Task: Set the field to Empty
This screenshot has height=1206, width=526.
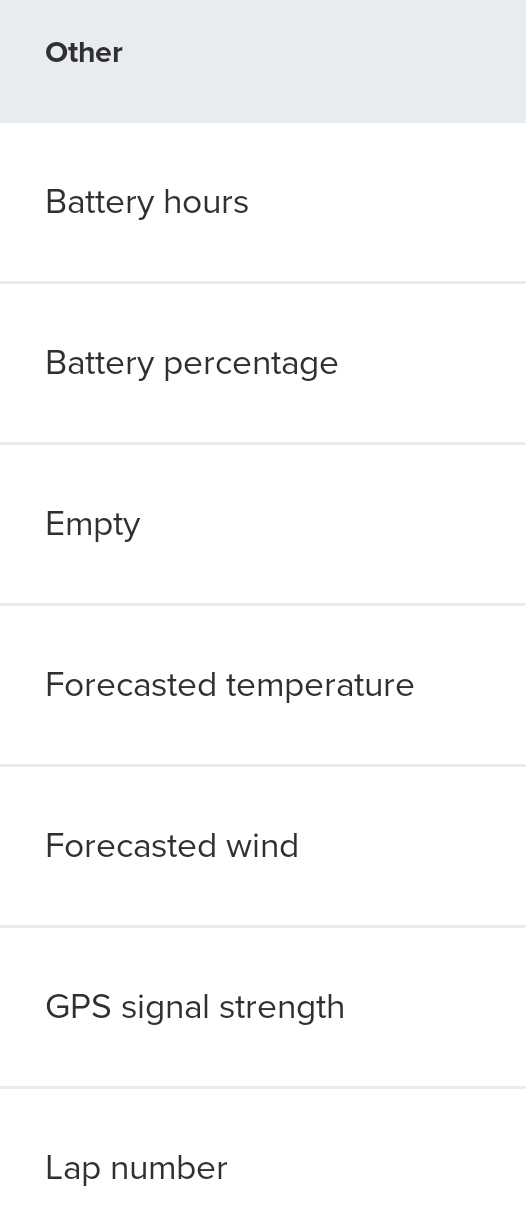Action: tap(263, 525)
